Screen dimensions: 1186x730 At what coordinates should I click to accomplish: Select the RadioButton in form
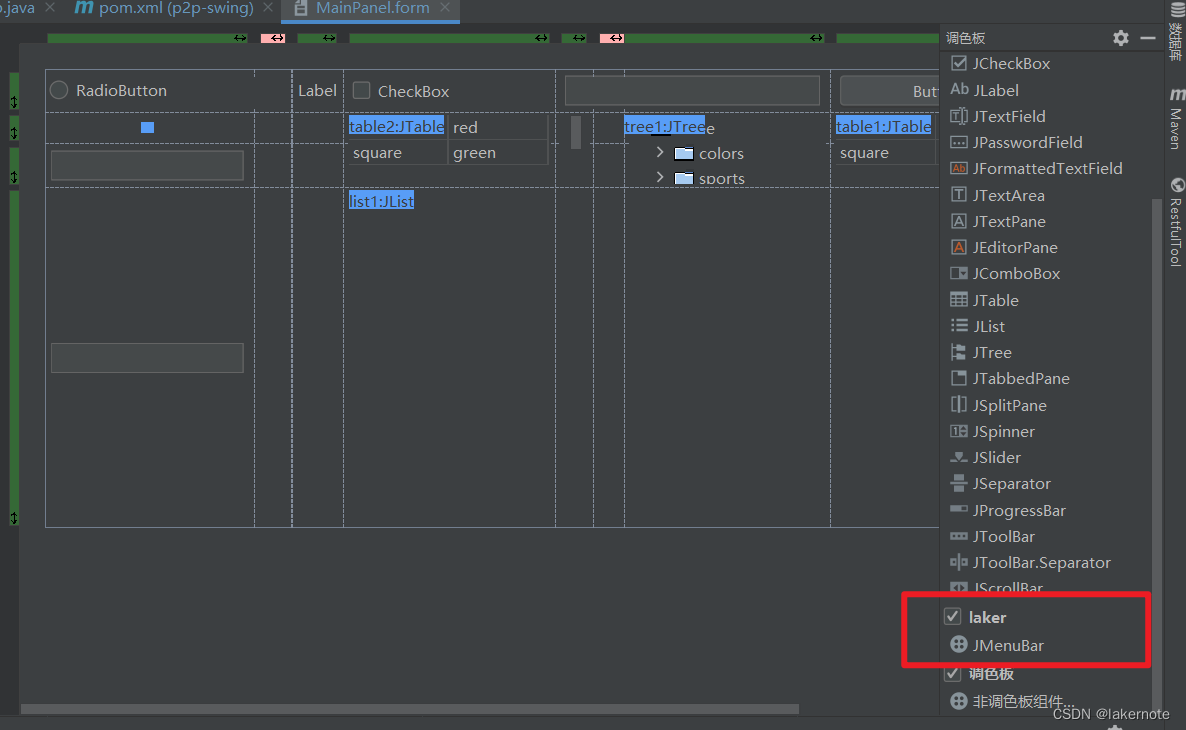coord(59,90)
